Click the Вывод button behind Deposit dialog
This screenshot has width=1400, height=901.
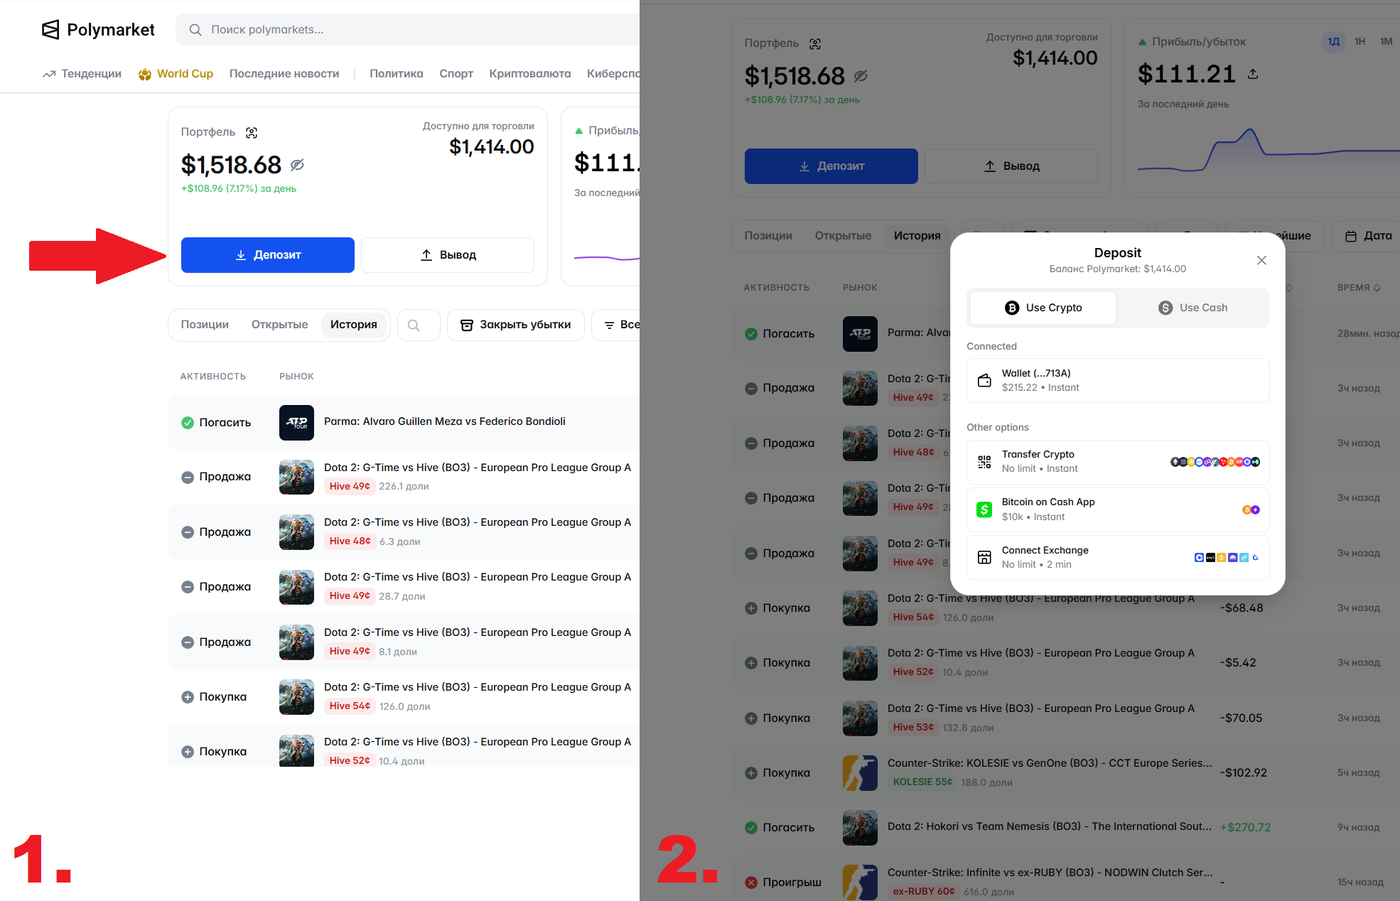(1011, 166)
